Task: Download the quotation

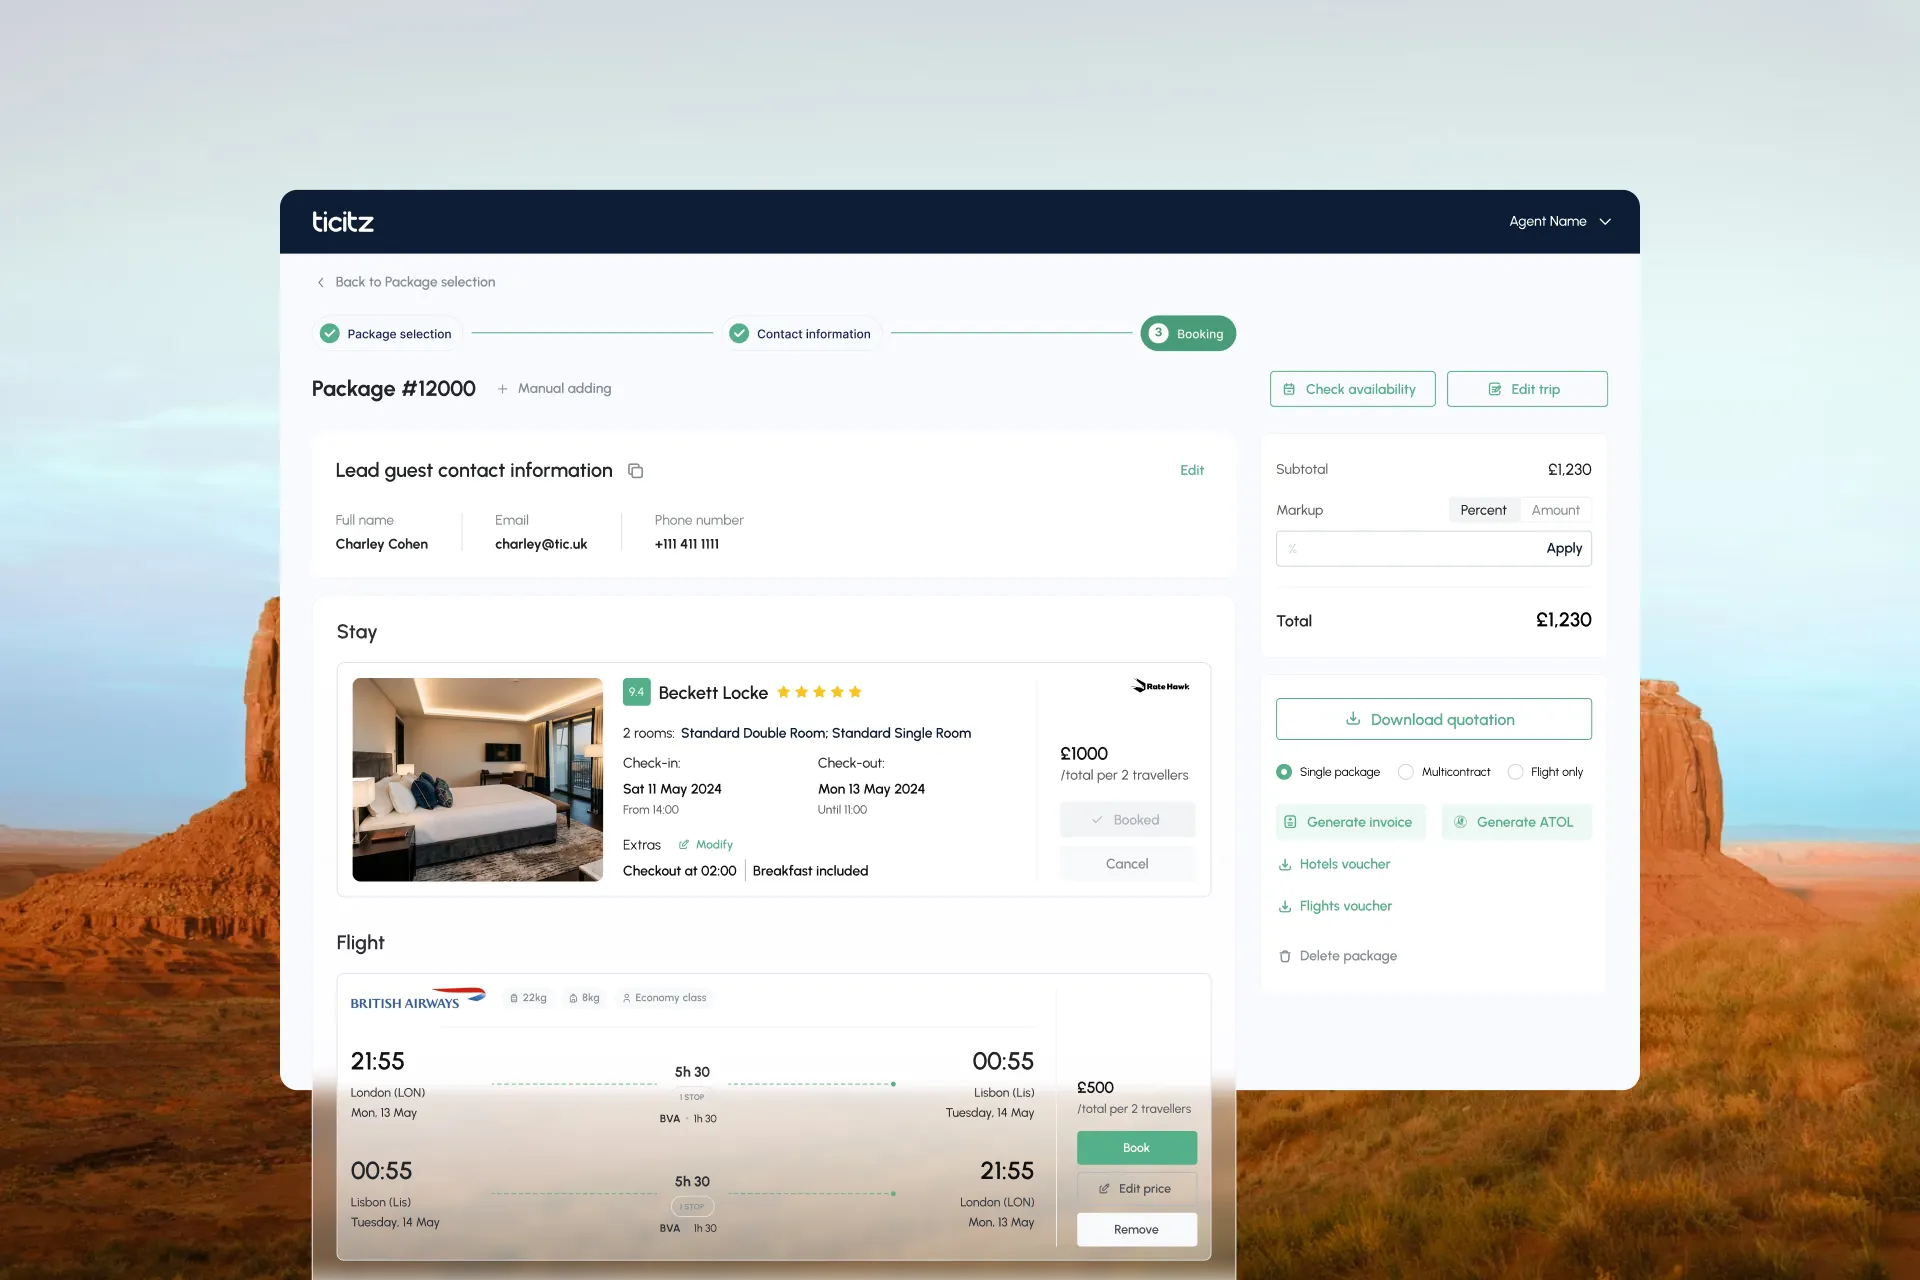Action: click(1434, 719)
